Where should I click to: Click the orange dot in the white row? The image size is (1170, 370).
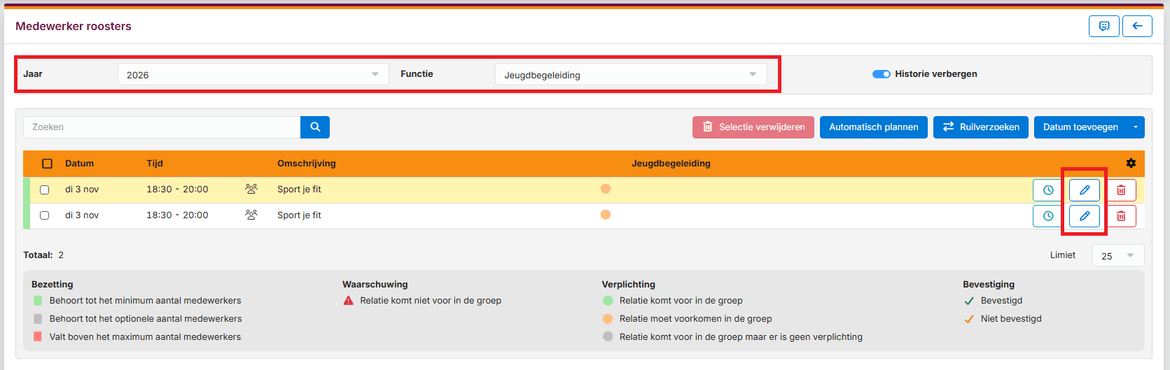[606, 215]
